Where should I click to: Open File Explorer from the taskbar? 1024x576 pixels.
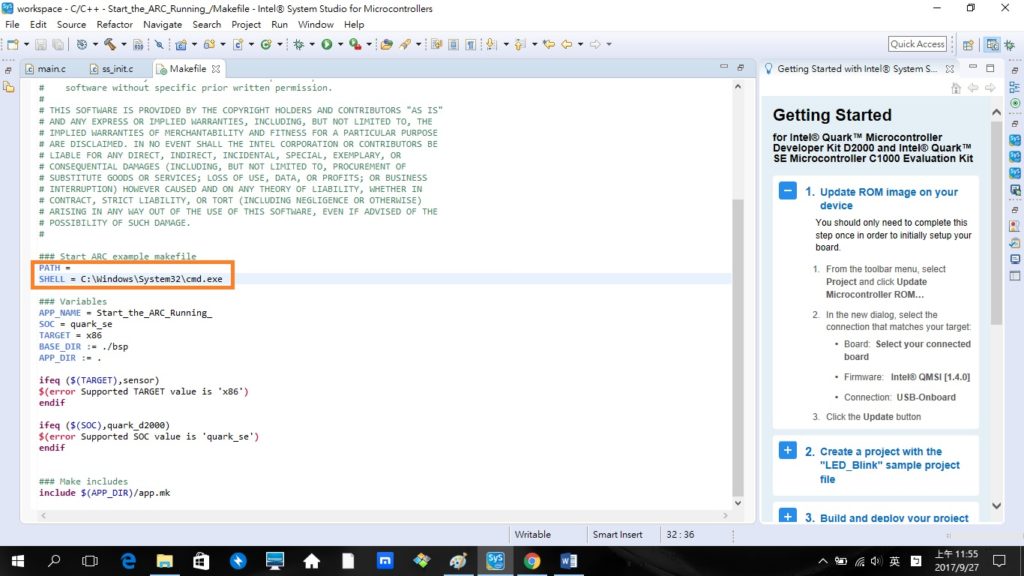point(165,561)
